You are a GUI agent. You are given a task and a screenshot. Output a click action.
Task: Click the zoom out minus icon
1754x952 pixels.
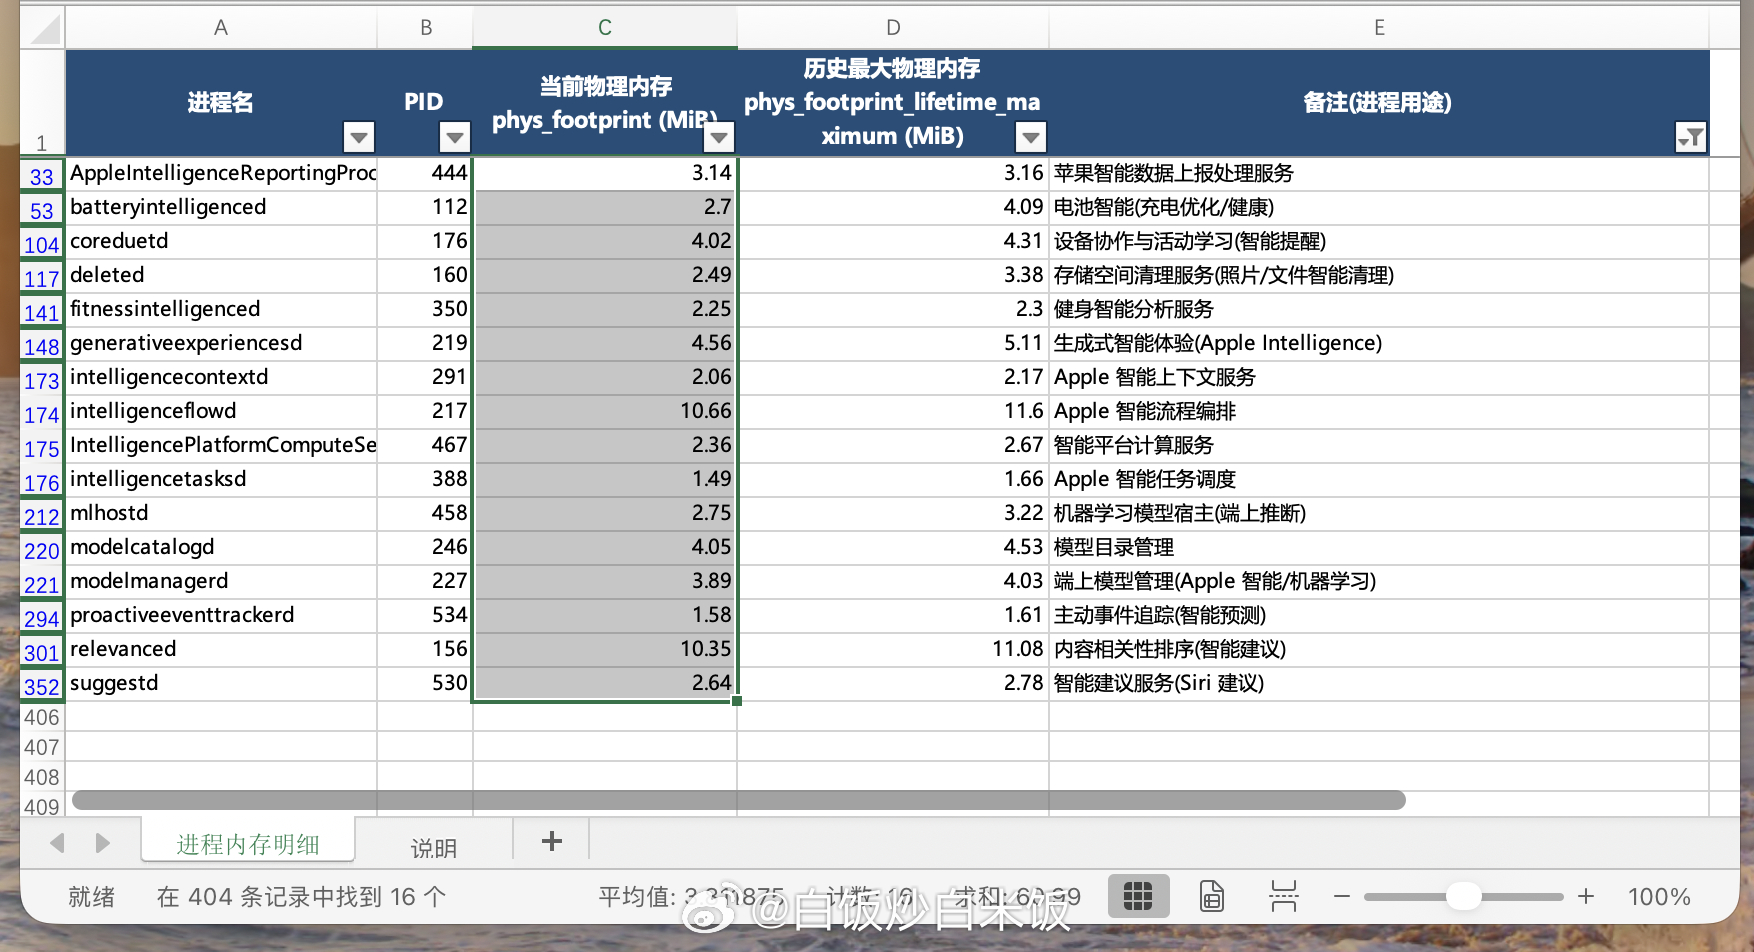(1342, 897)
